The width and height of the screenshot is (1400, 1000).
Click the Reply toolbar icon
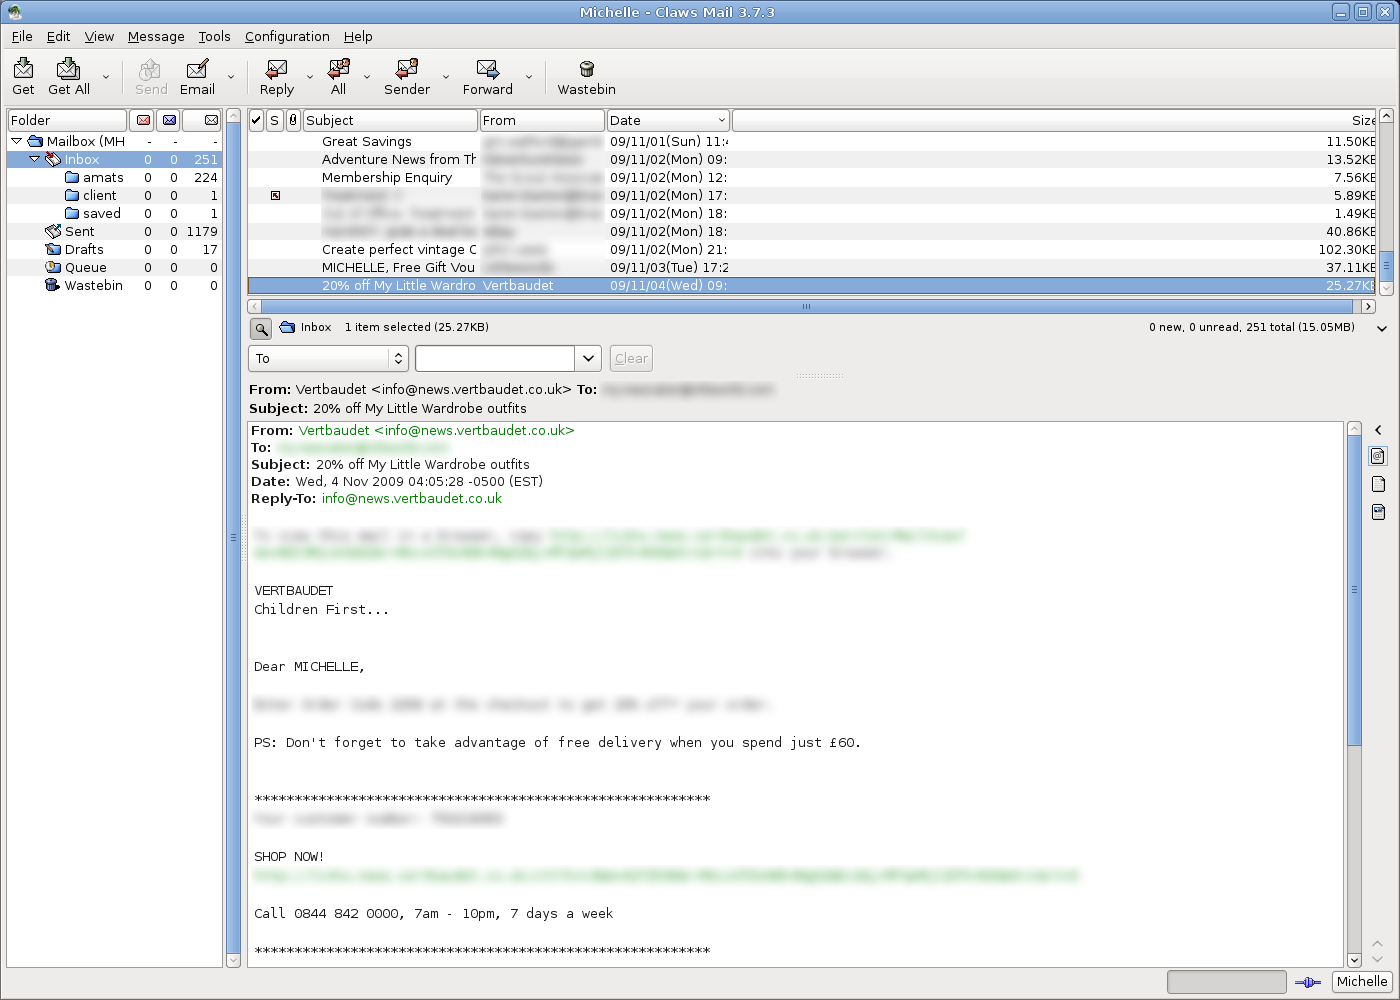tap(277, 68)
